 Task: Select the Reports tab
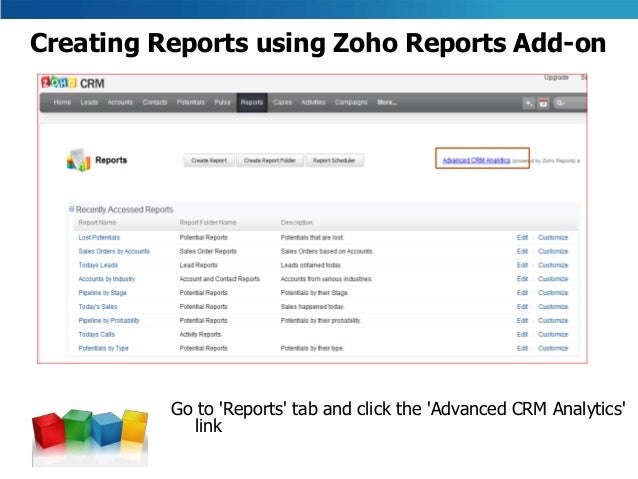[x=252, y=103]
